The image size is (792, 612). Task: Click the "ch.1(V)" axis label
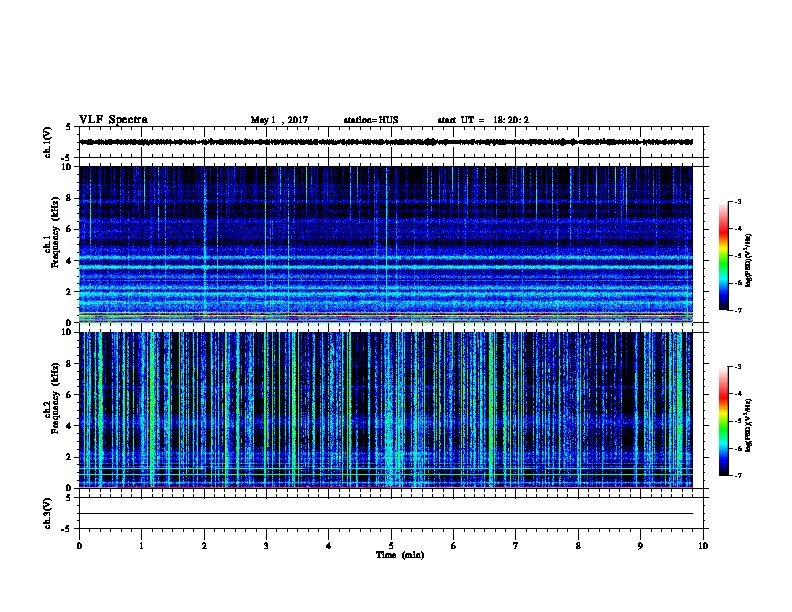[48, 142]
